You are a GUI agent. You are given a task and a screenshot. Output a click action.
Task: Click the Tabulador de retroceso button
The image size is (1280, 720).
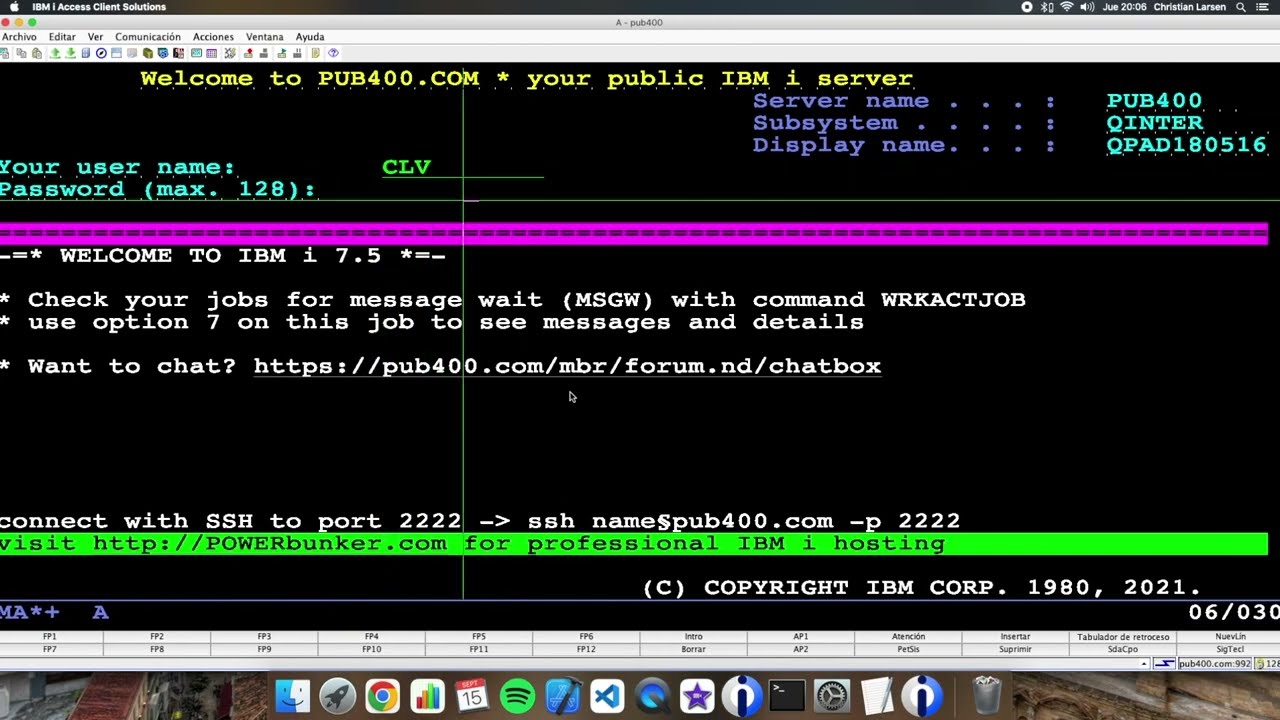[x=1123, y=636]
